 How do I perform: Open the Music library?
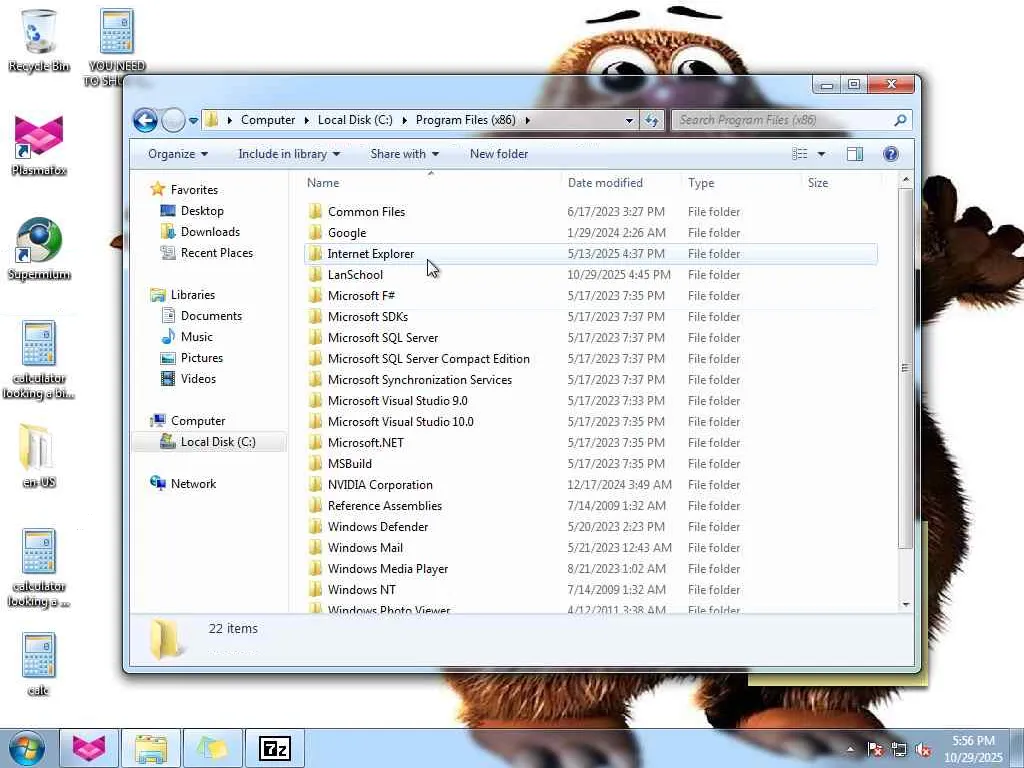point(197,337)
